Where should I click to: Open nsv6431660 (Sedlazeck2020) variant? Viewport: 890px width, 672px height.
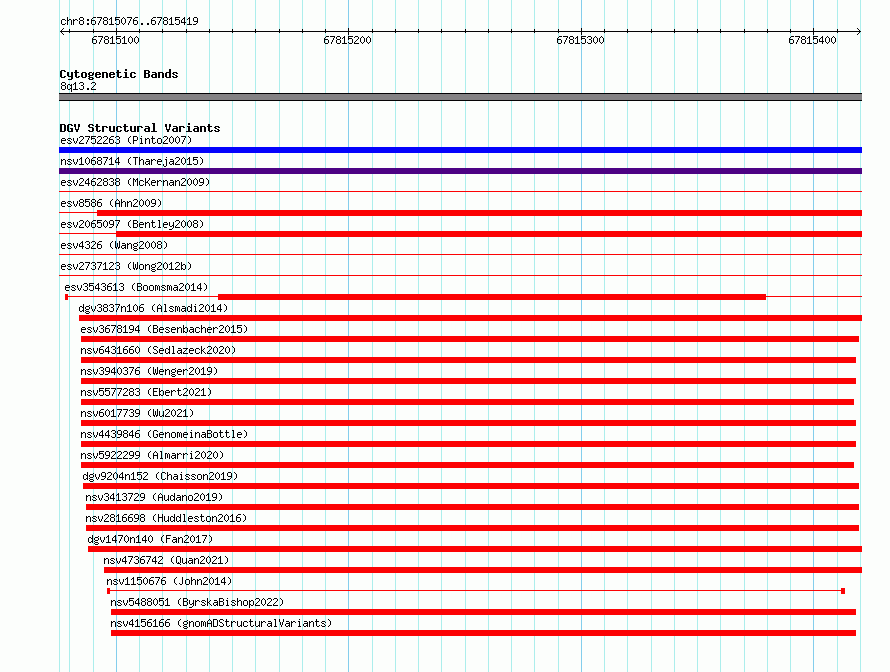[158, 350]
